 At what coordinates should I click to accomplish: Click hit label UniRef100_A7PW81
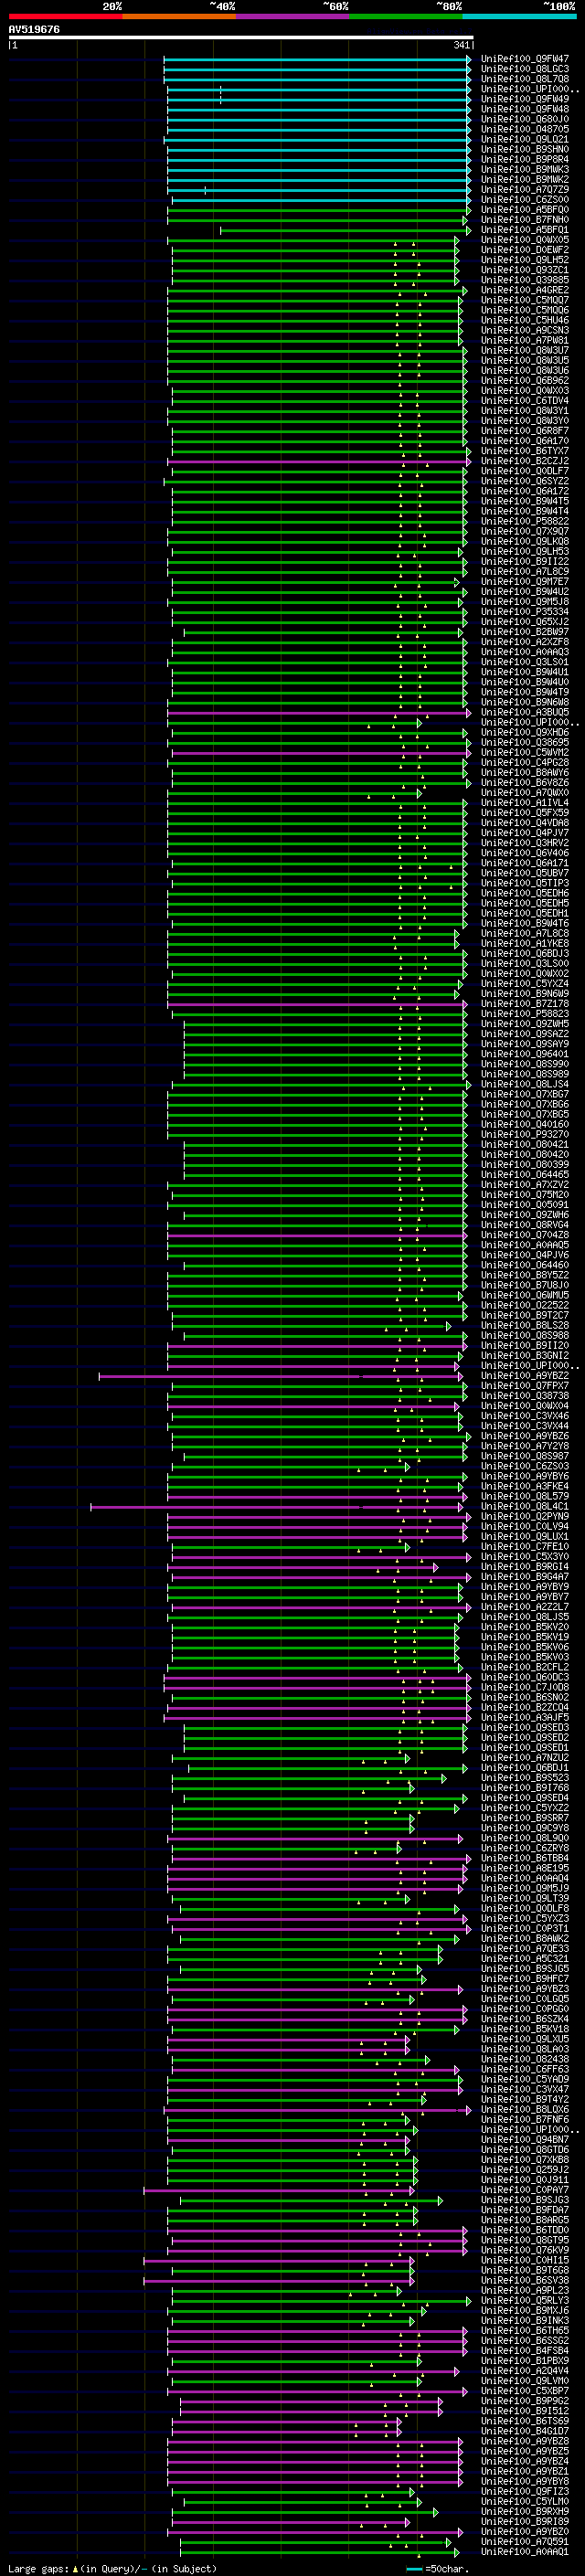click(x=525, y=340)
